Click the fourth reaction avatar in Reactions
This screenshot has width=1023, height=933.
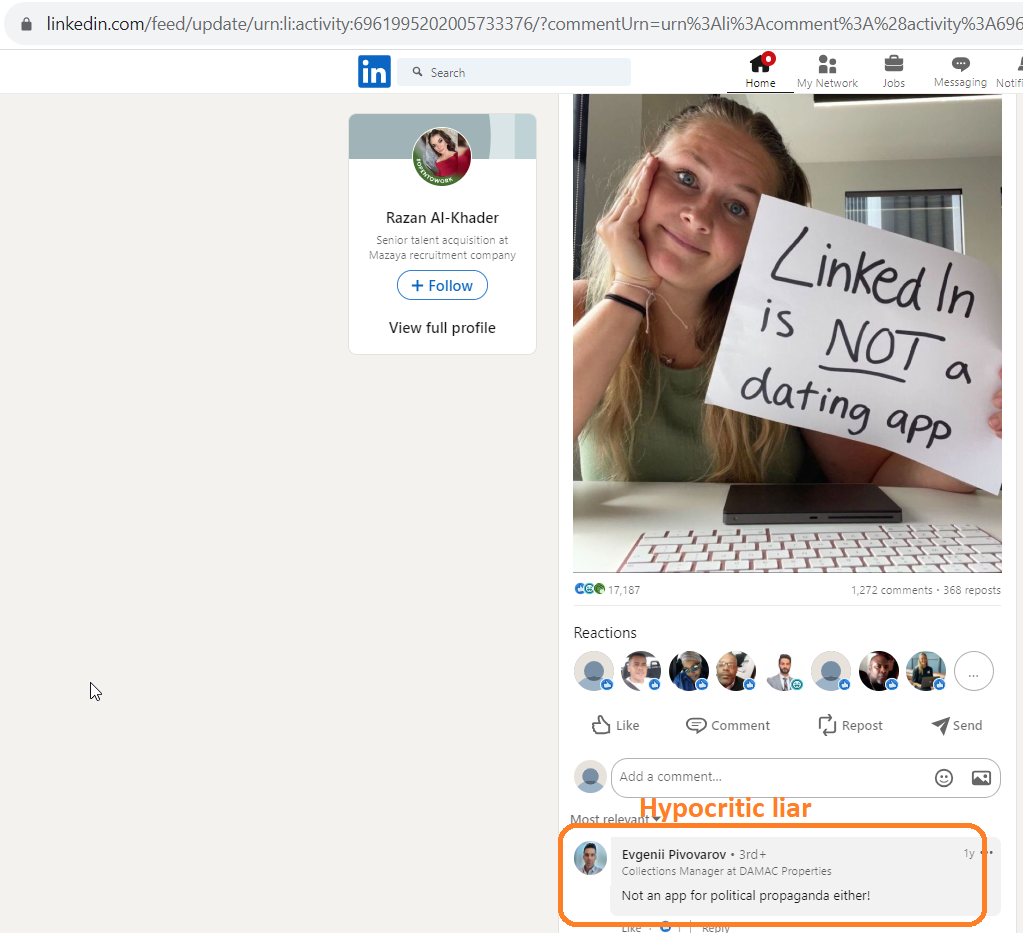736,671
